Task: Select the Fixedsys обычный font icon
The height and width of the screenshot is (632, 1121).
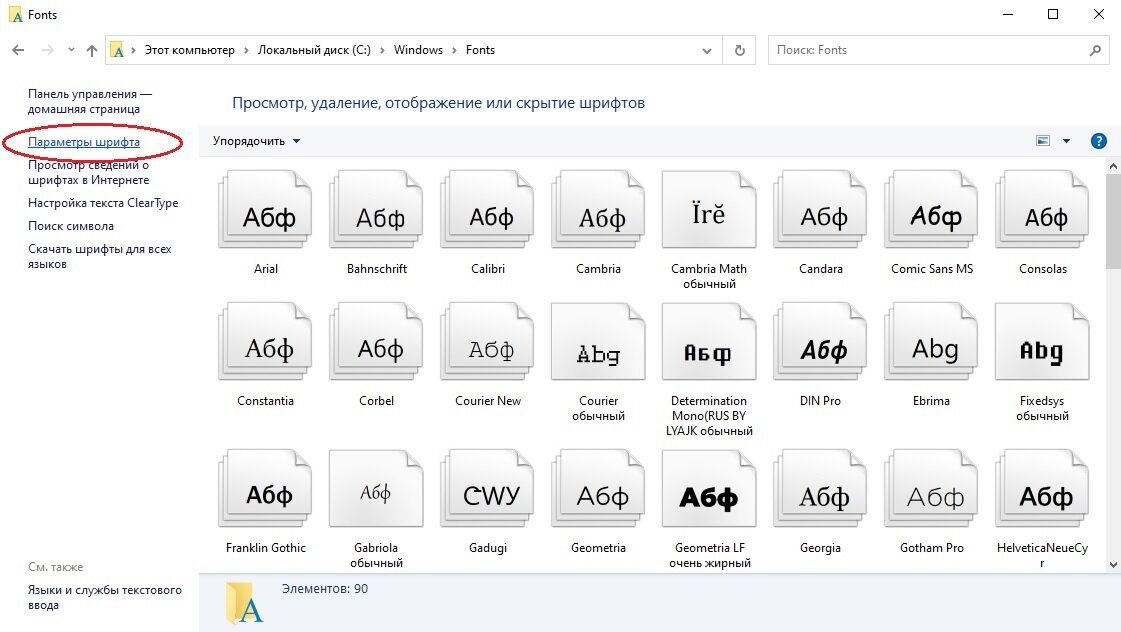Action: click(1042, 342)
